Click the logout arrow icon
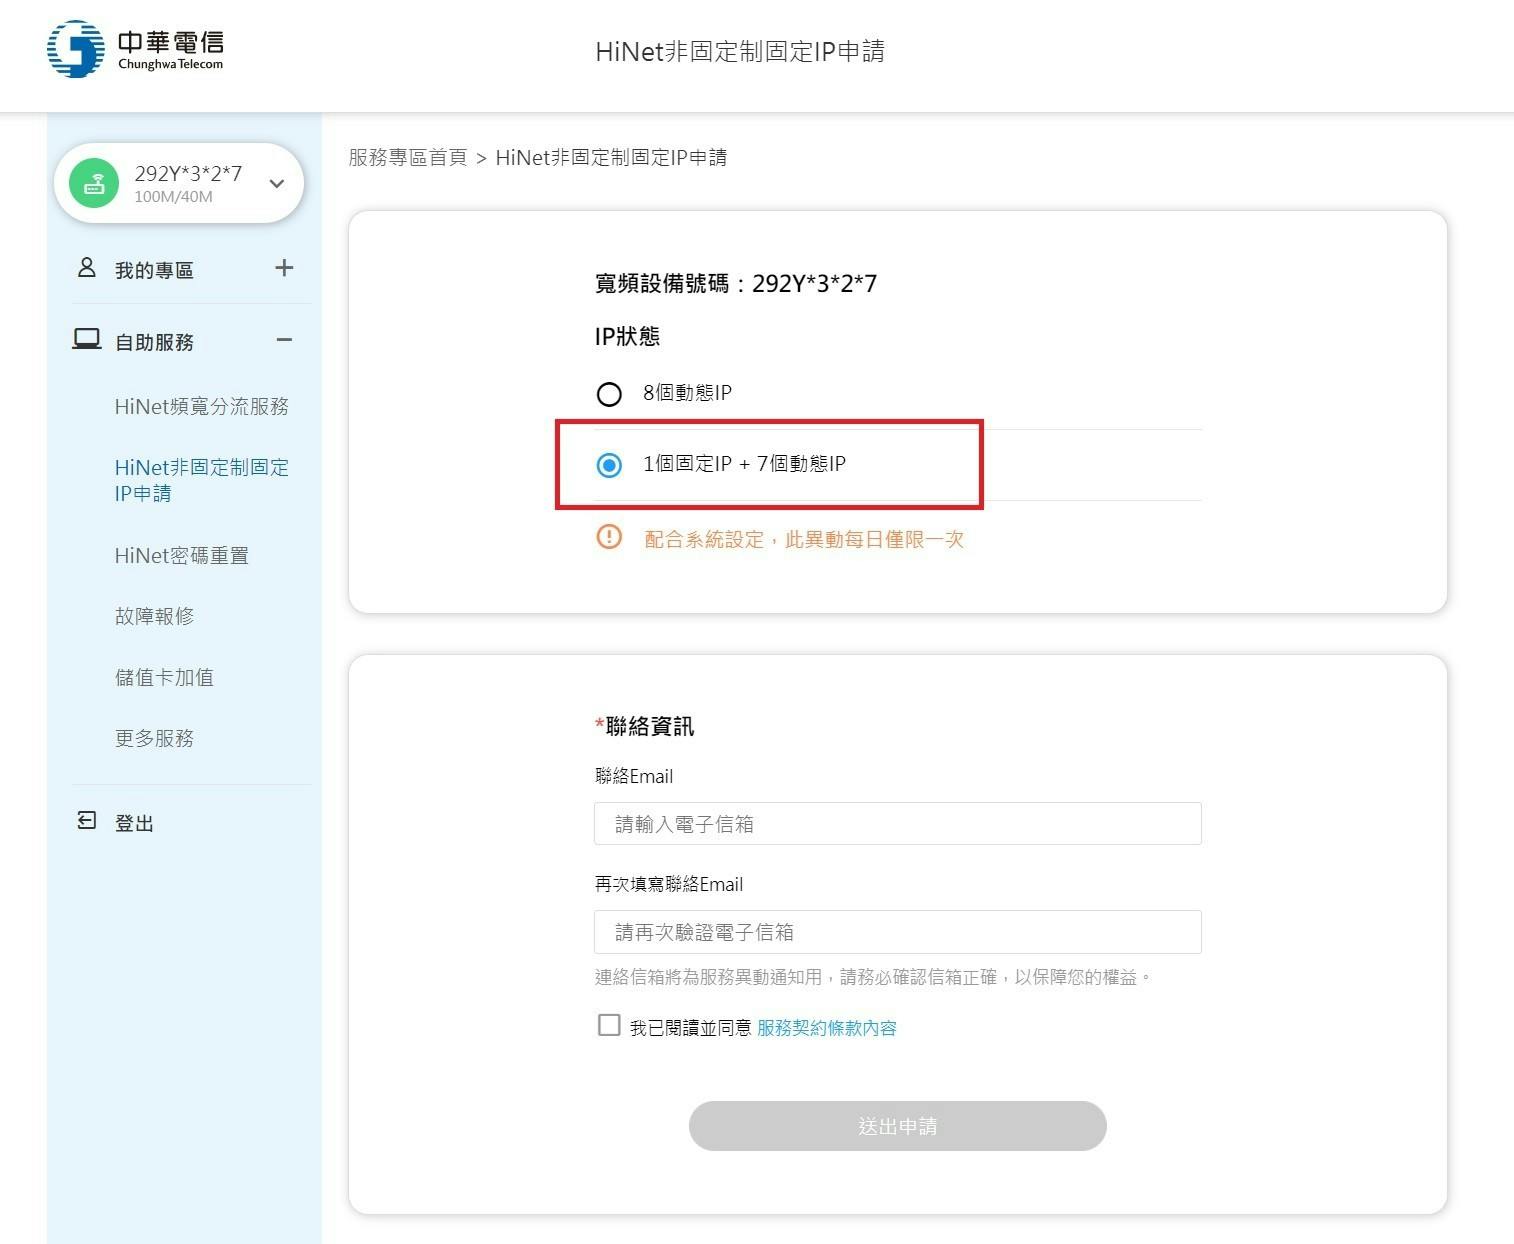 87,821
